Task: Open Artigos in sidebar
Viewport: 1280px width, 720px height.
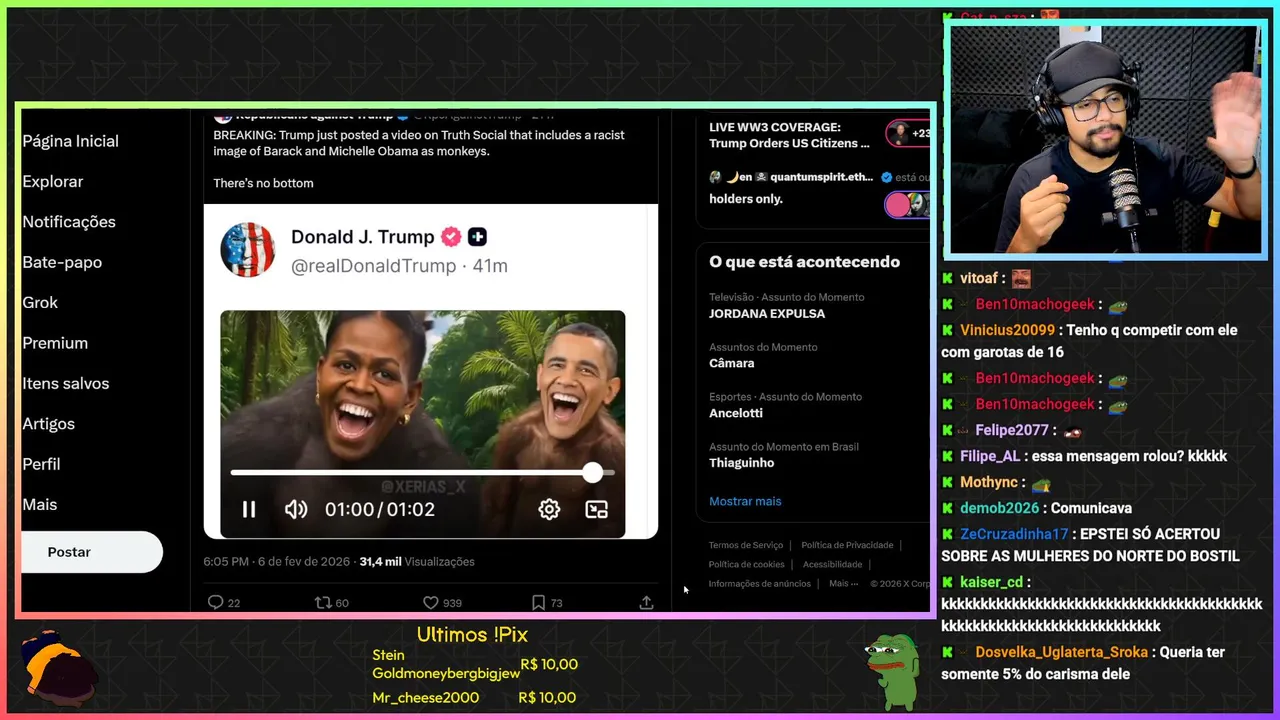Action: [48, 424]
